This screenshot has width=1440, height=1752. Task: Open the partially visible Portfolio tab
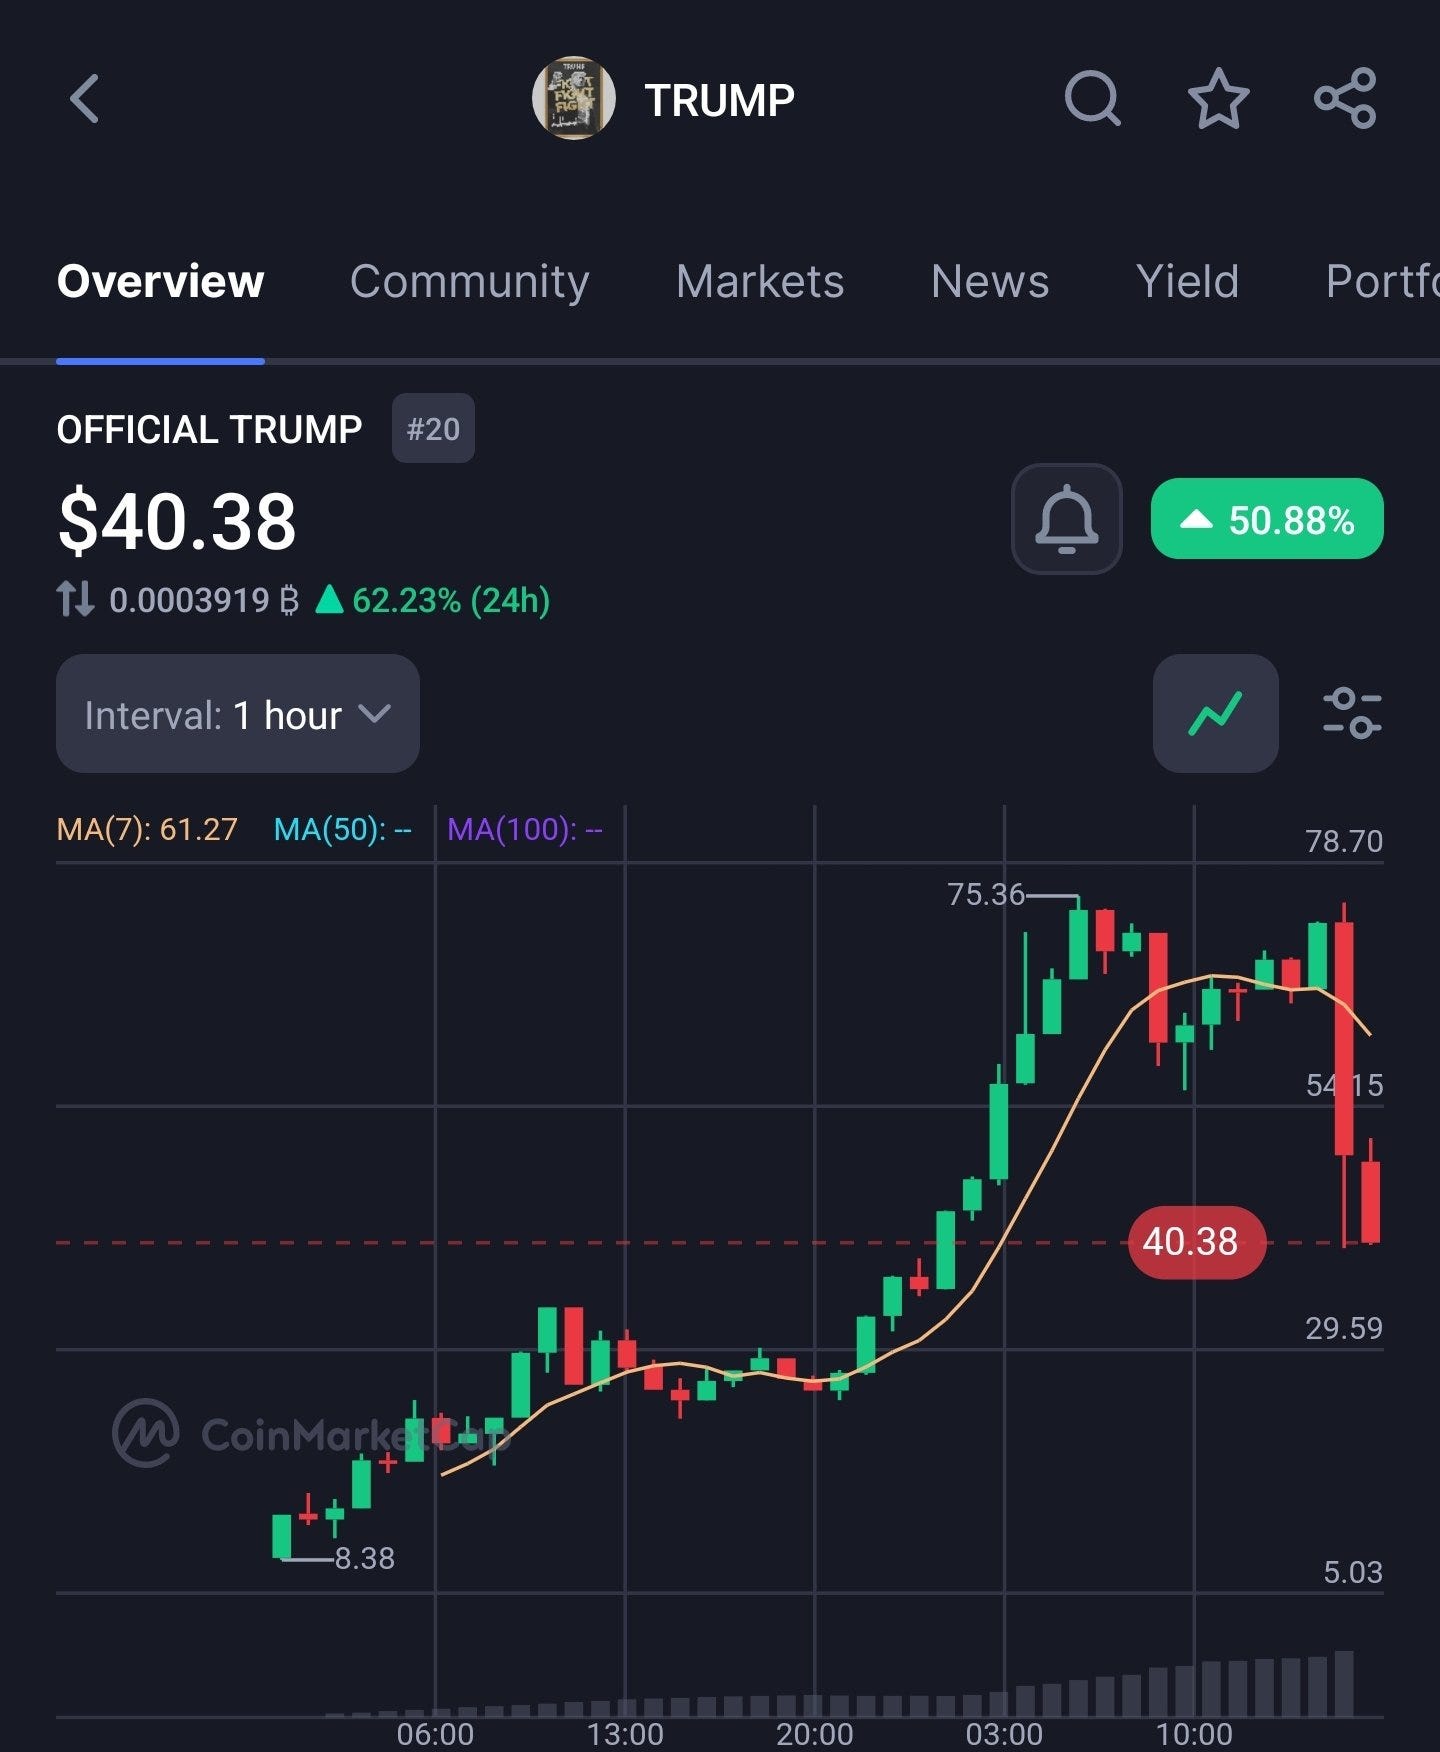coord(1382,281)
